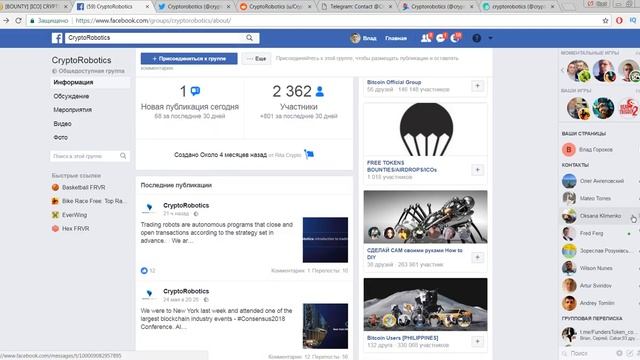640x360 pixels.
Task: Click the magnifier icon in group search
Action: point(123,156)
